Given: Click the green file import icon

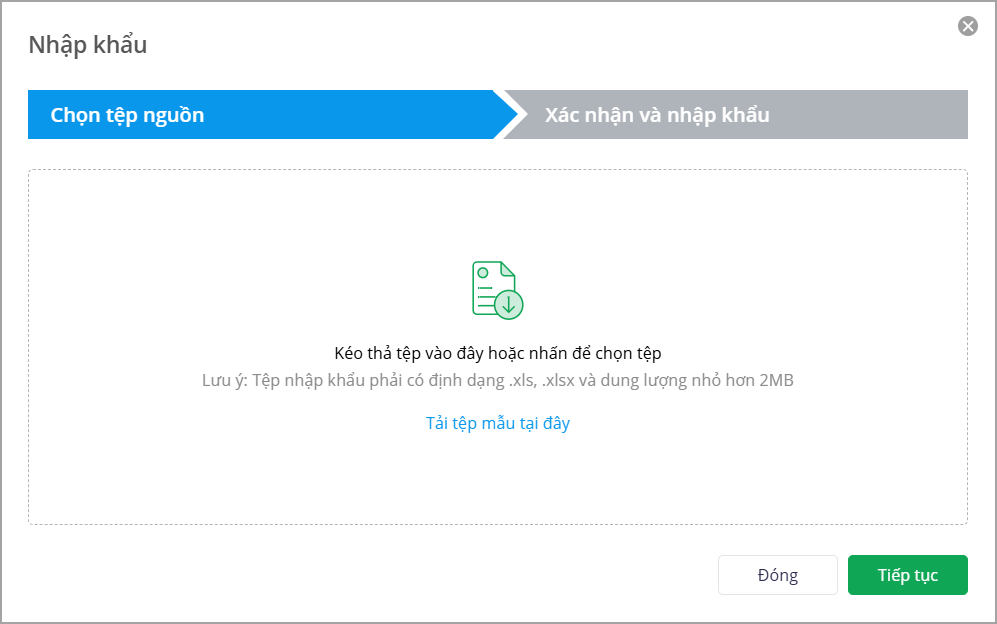Looking at the screenshot, I should point(497,290).
